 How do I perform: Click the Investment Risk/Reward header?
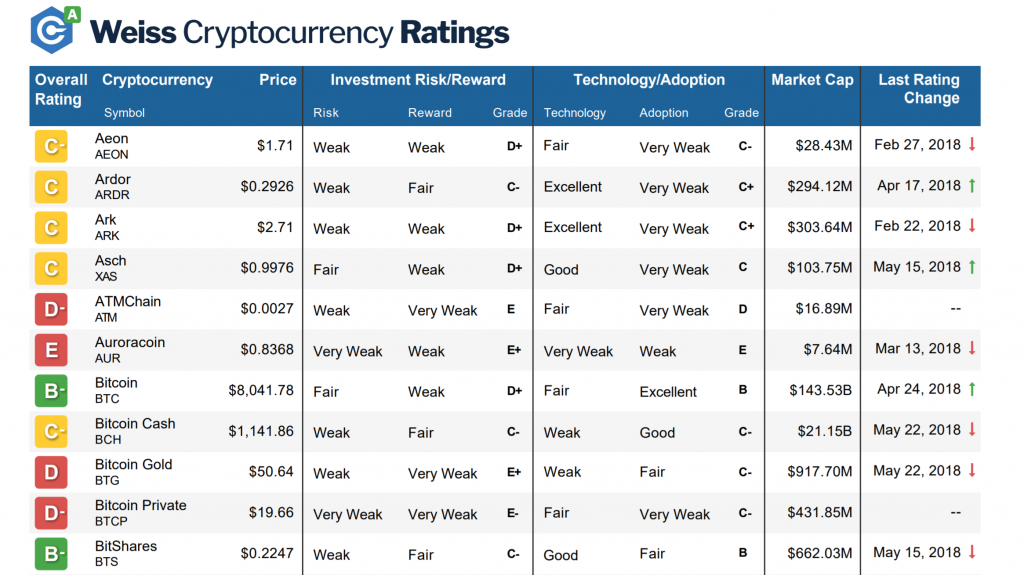click(418, 80)
